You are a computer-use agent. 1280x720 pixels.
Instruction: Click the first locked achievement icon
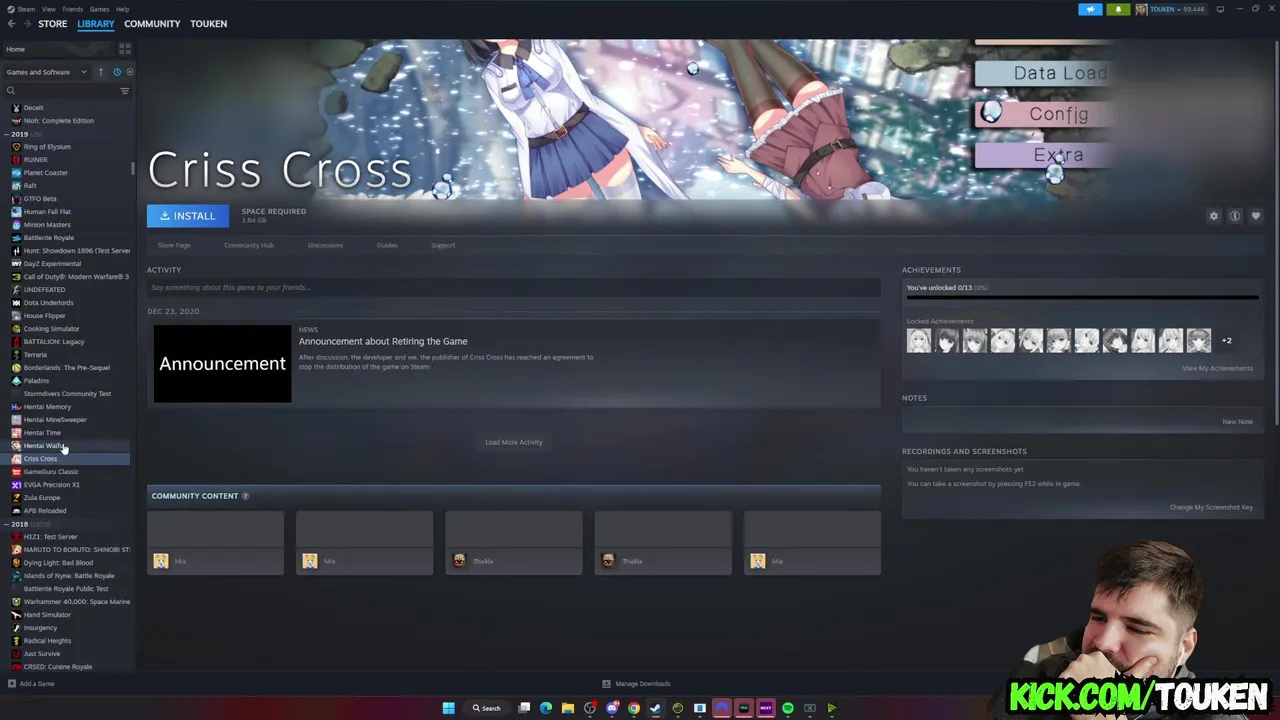tap(919, 341)
